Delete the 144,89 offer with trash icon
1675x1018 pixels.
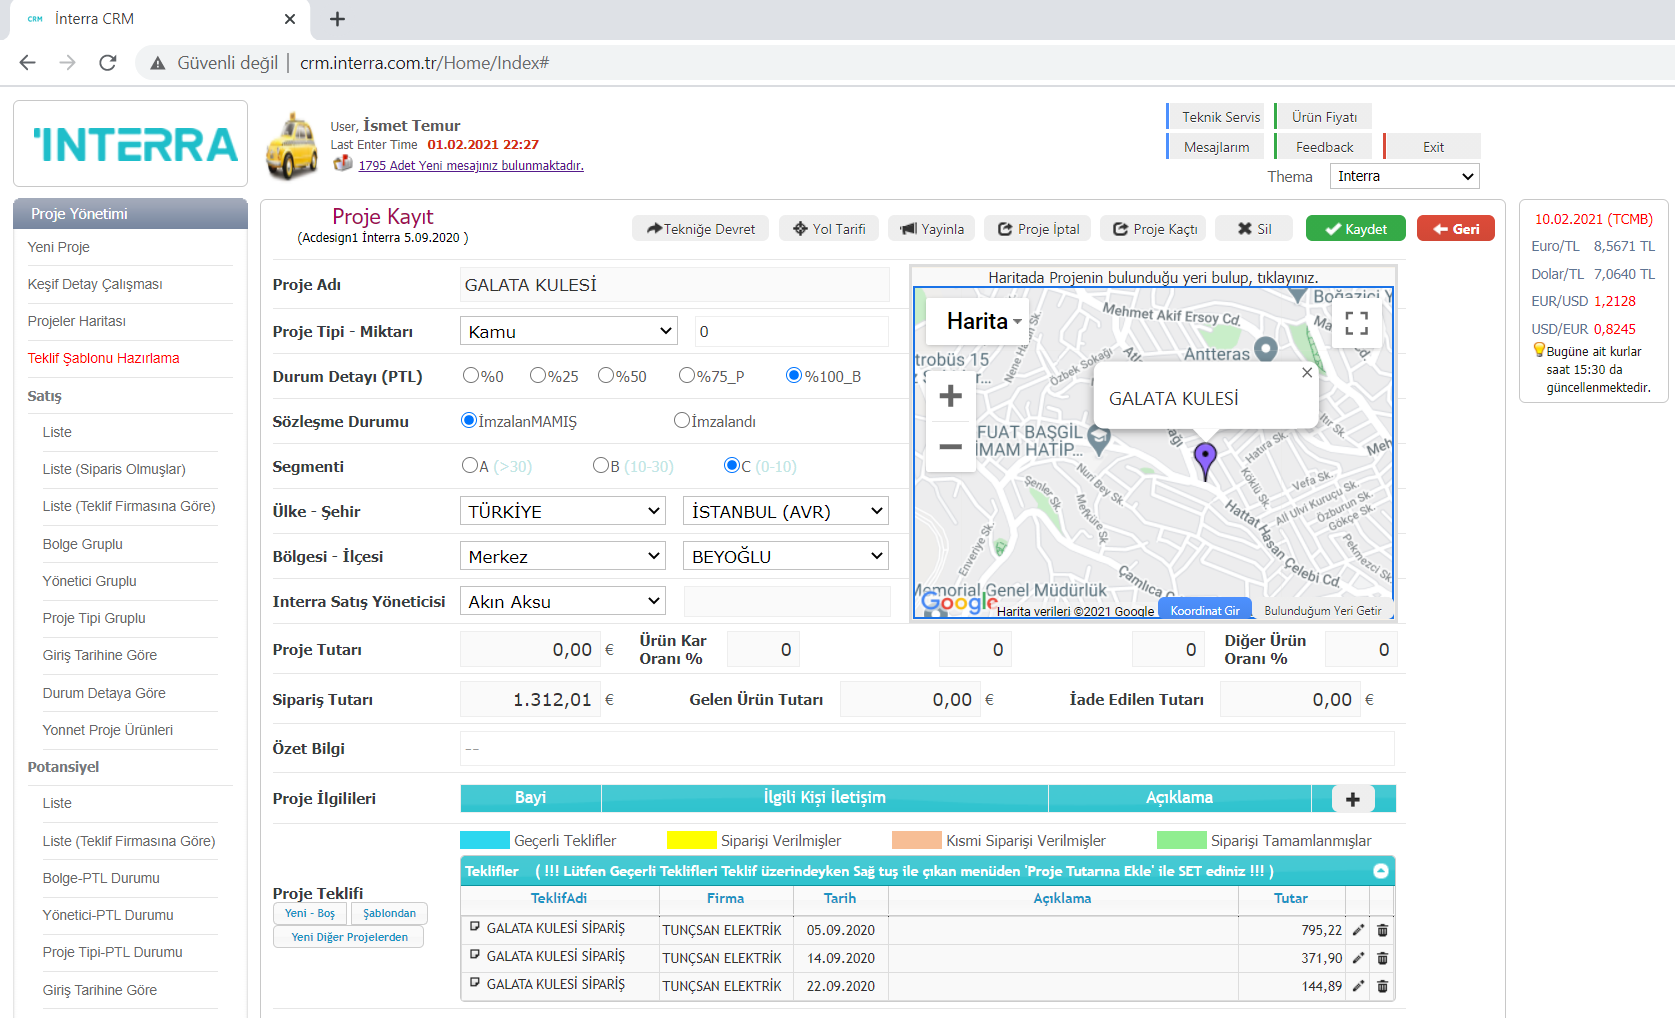pyautogui.click(x=1382, y=986)
